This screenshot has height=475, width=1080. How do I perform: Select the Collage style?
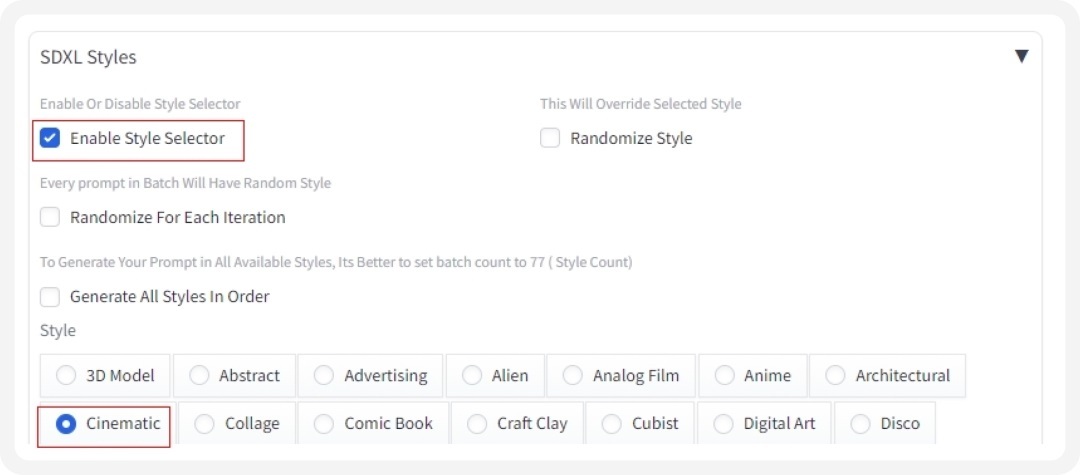(205, 424)
